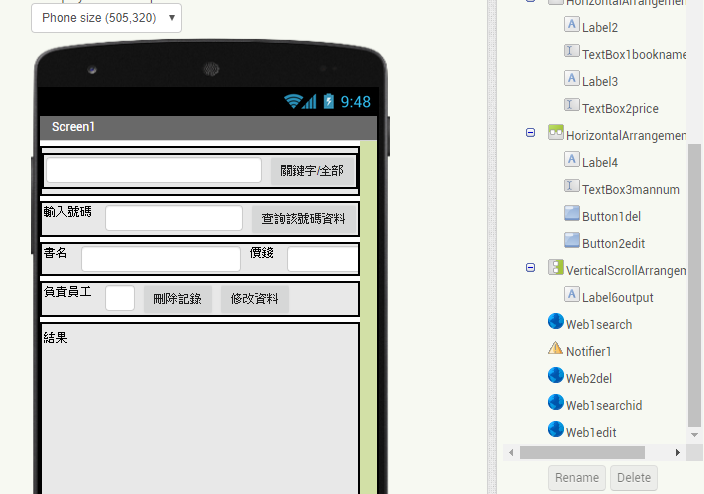Select Web1searchid in the component tree
The image size is (704, 494).
pos(604,406)
